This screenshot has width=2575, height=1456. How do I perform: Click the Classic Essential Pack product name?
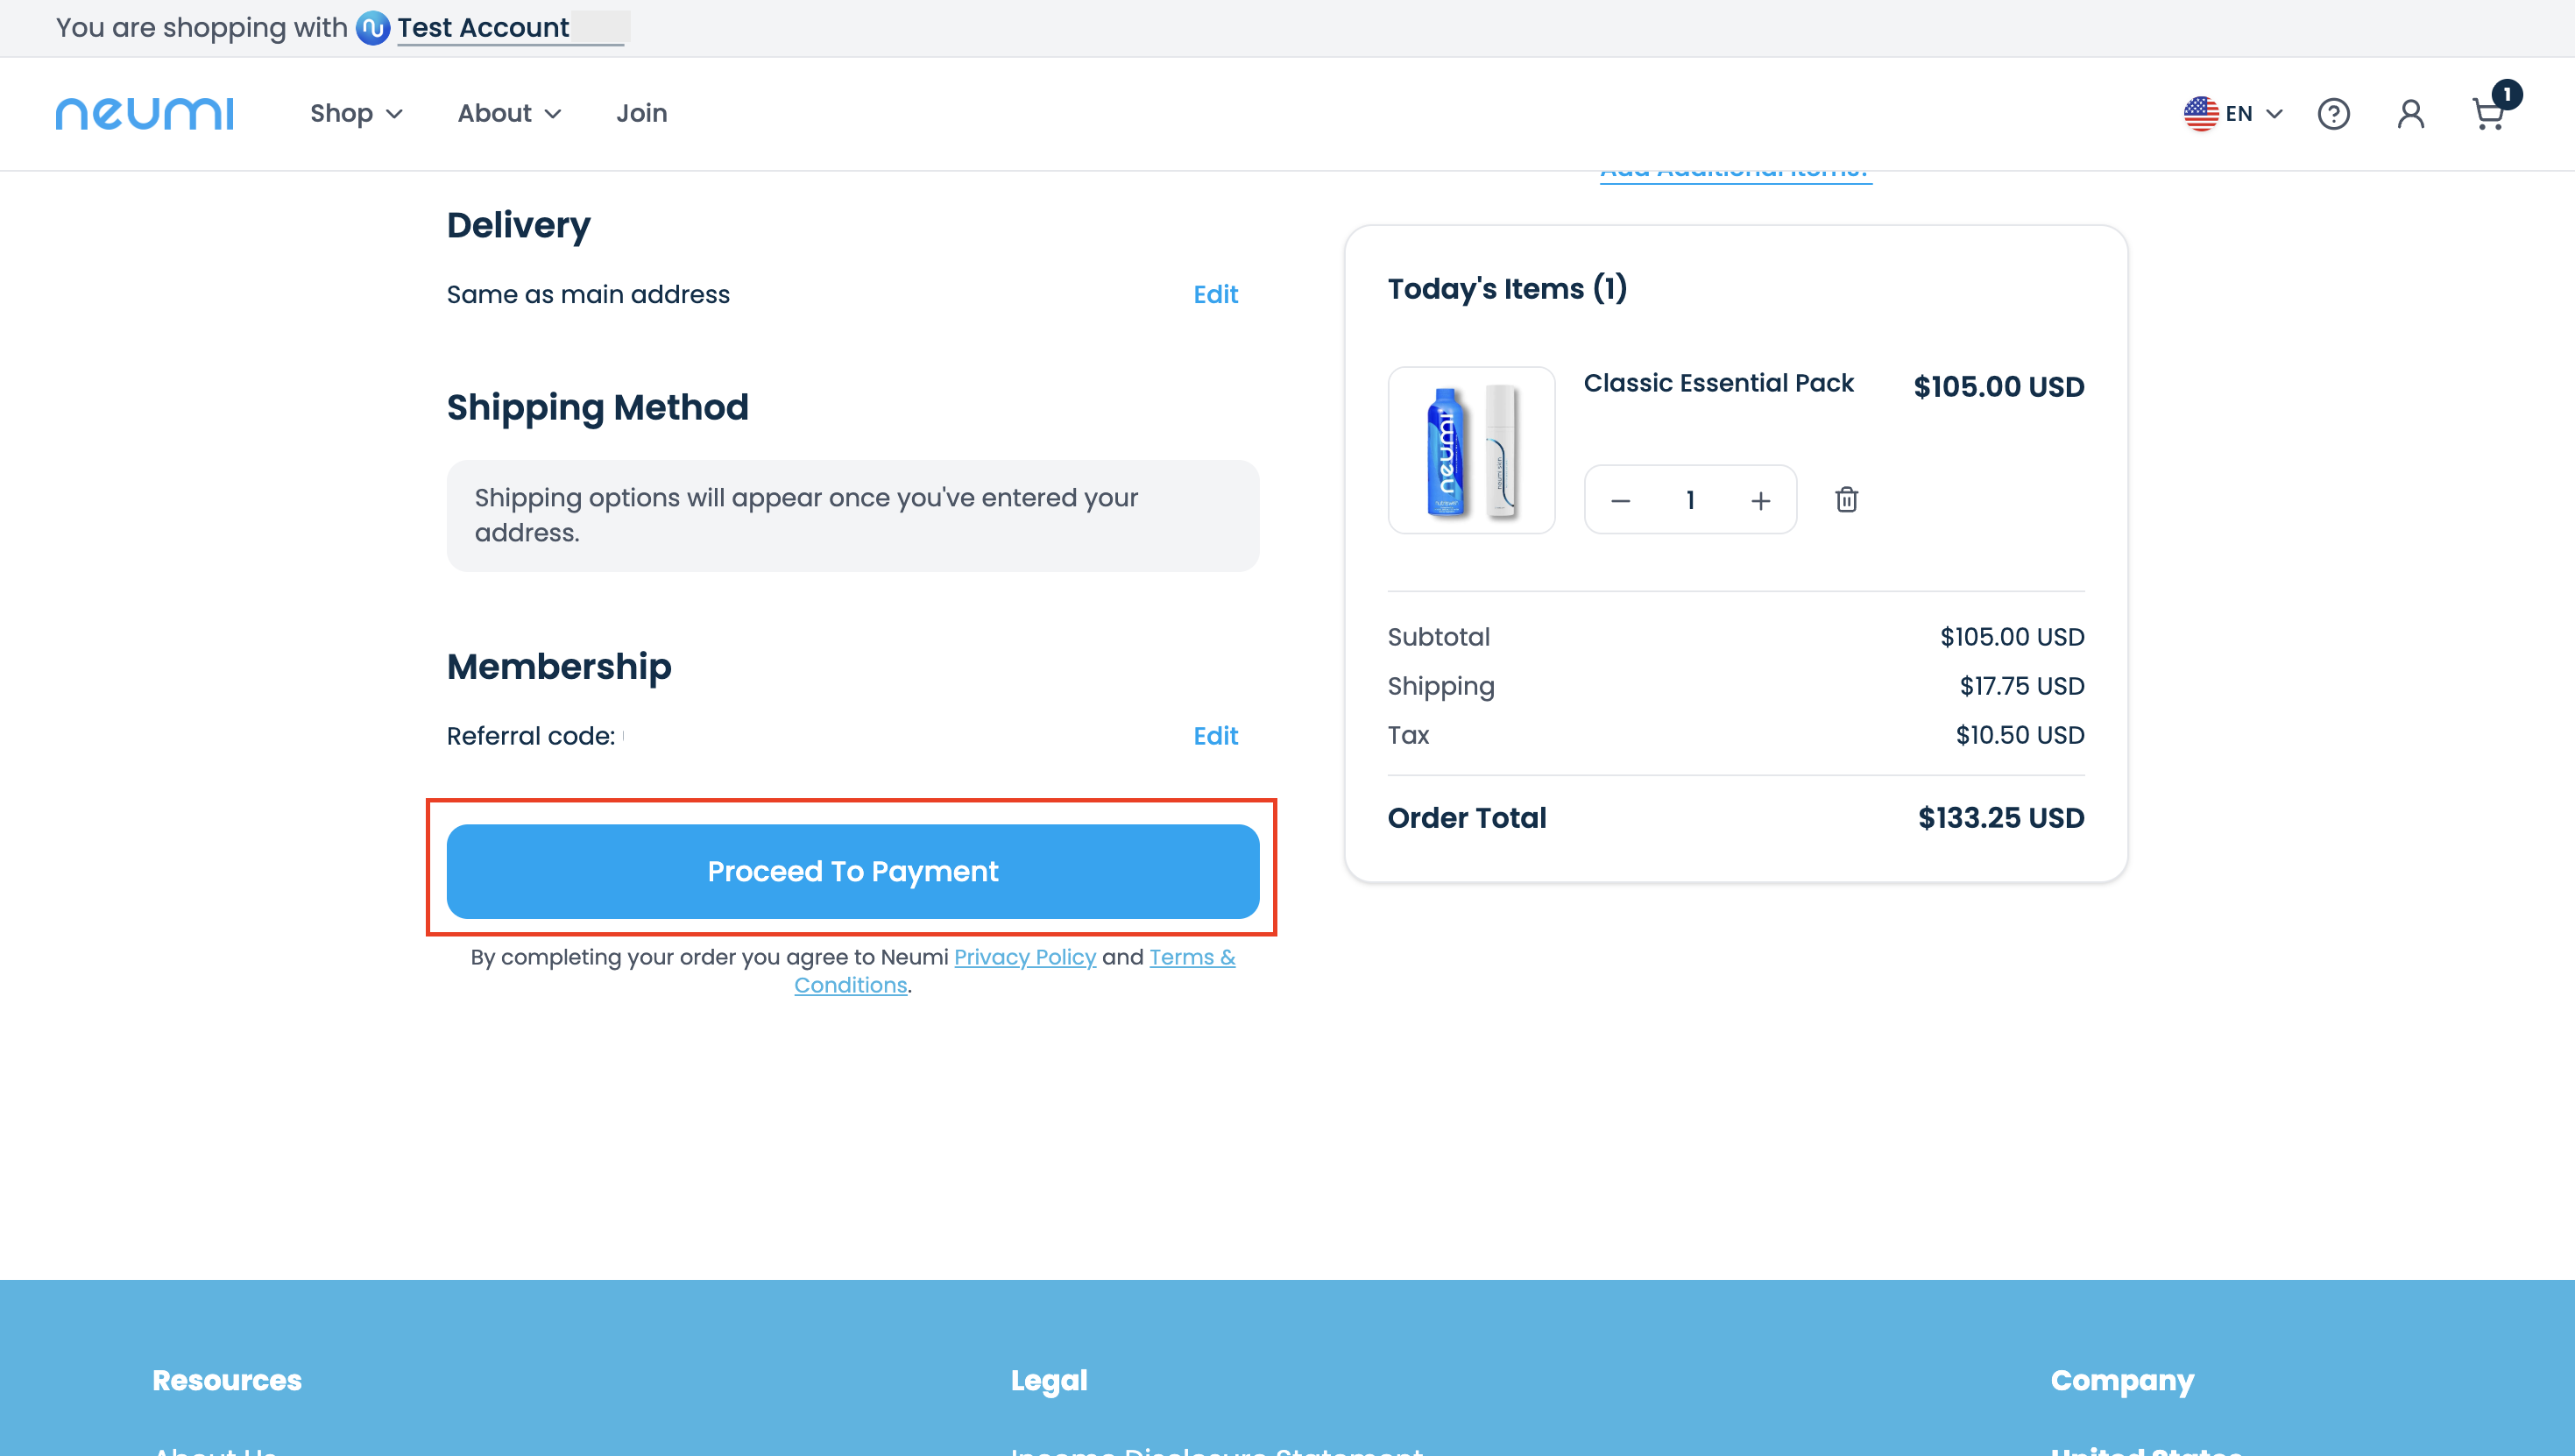click(1718, 383)
